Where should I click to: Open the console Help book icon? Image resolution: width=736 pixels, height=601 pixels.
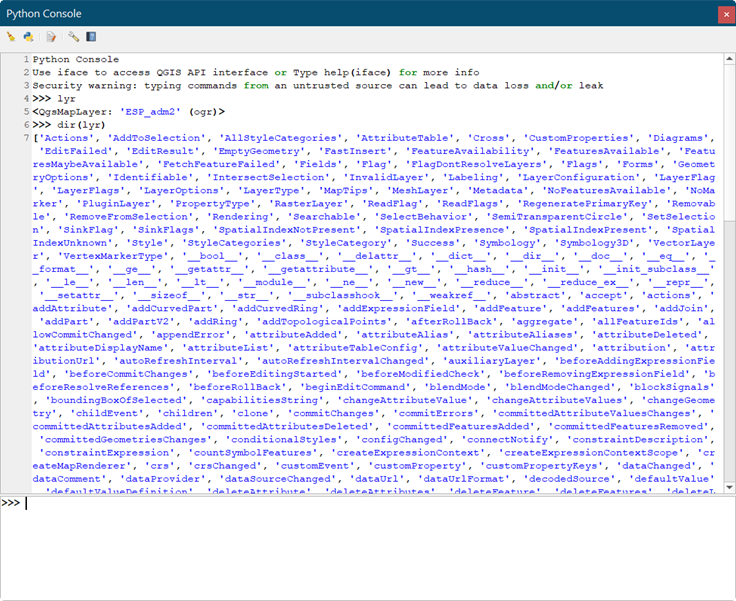(x=91, y=37)
